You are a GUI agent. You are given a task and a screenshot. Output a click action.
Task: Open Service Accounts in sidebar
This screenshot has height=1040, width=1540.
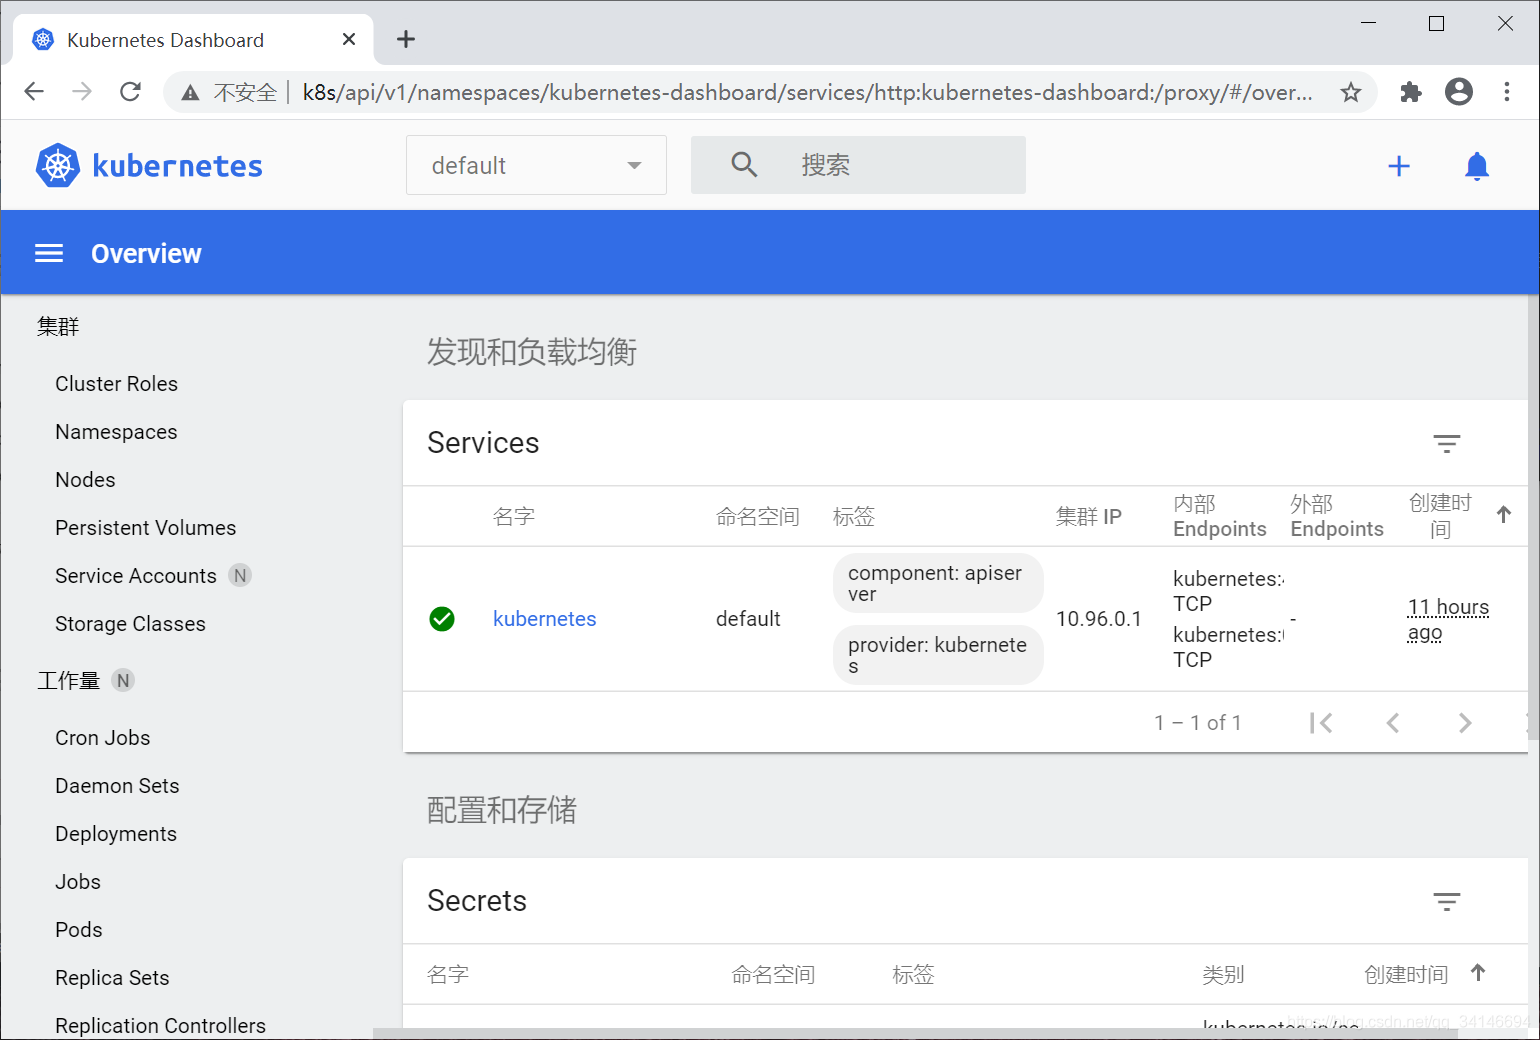[135, 576]
